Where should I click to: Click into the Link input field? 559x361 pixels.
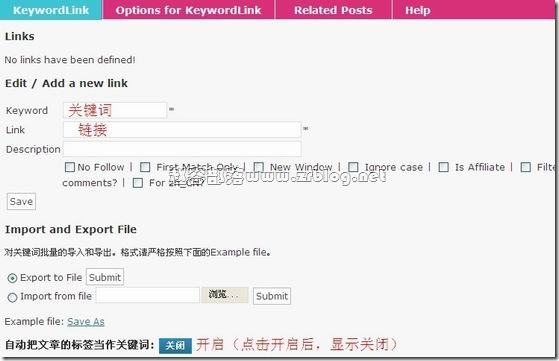182,130
